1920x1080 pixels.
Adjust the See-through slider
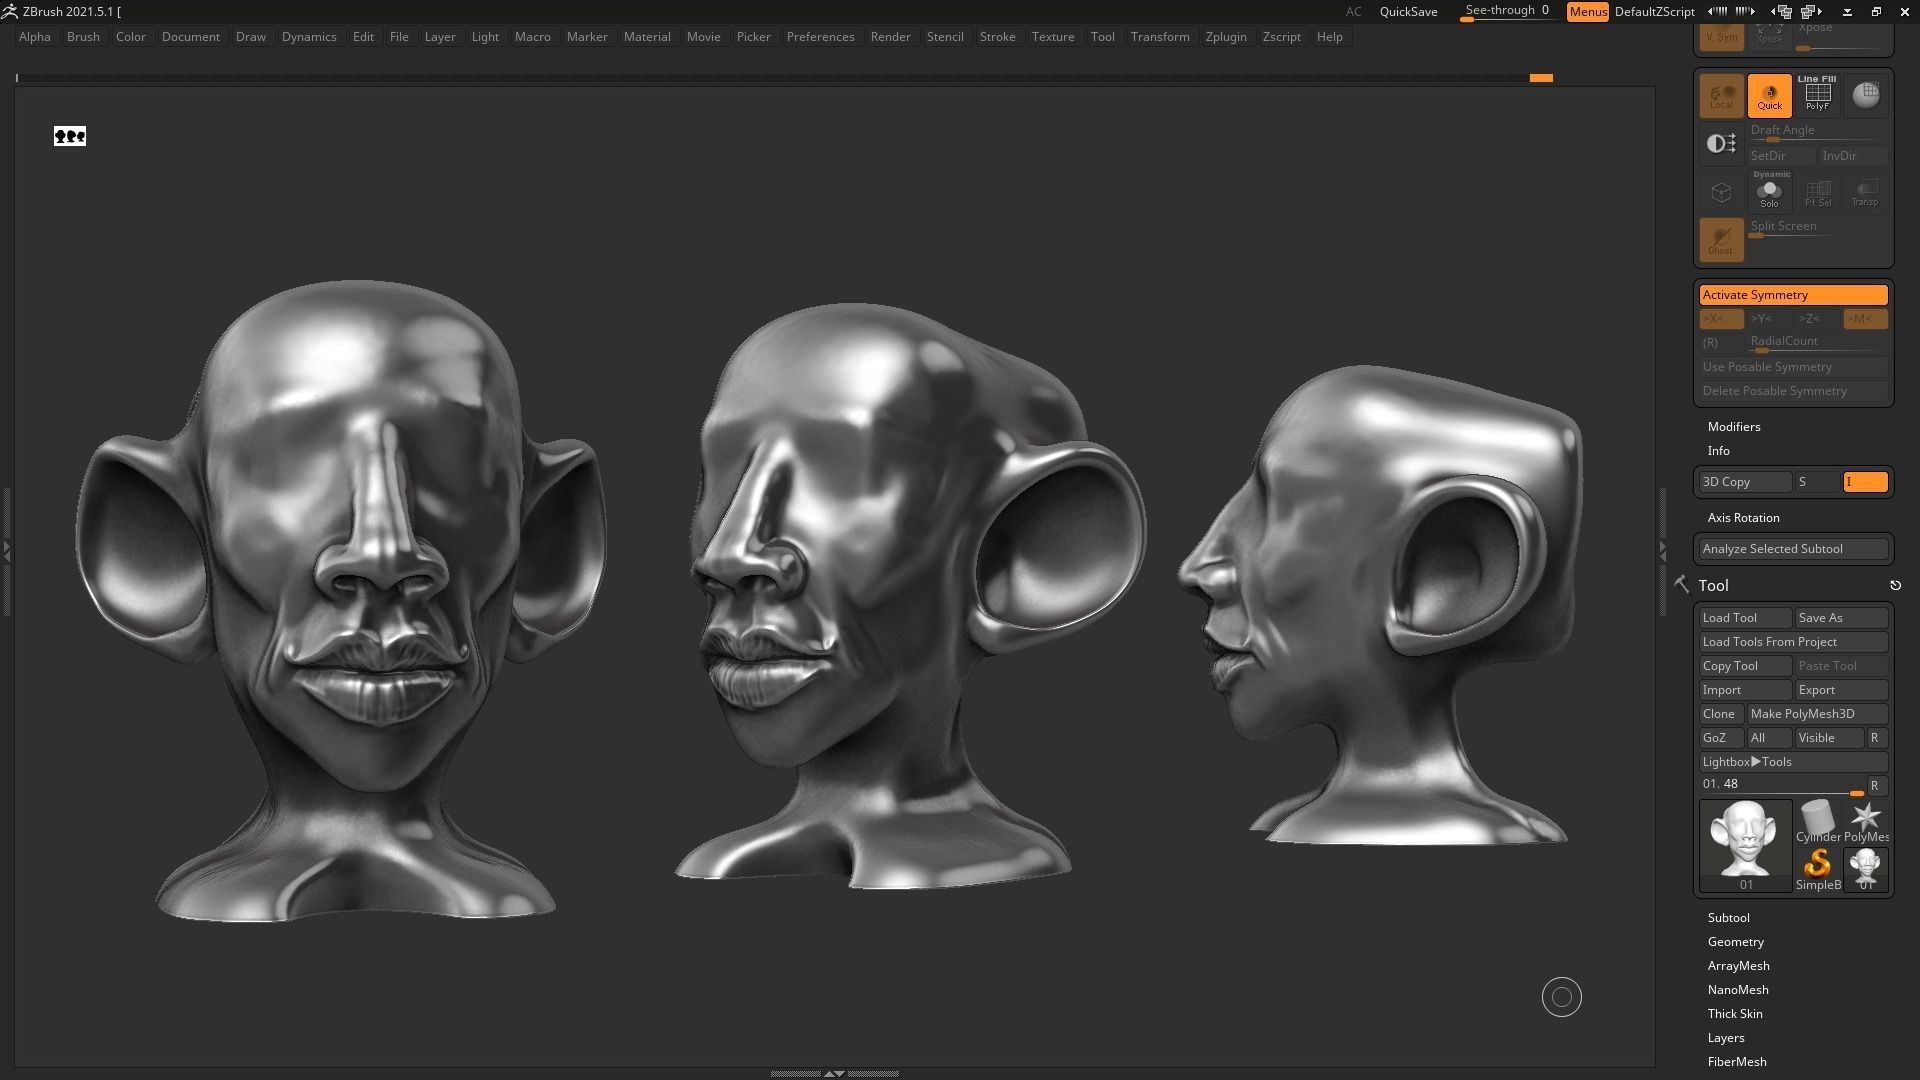pos(1508,12)
